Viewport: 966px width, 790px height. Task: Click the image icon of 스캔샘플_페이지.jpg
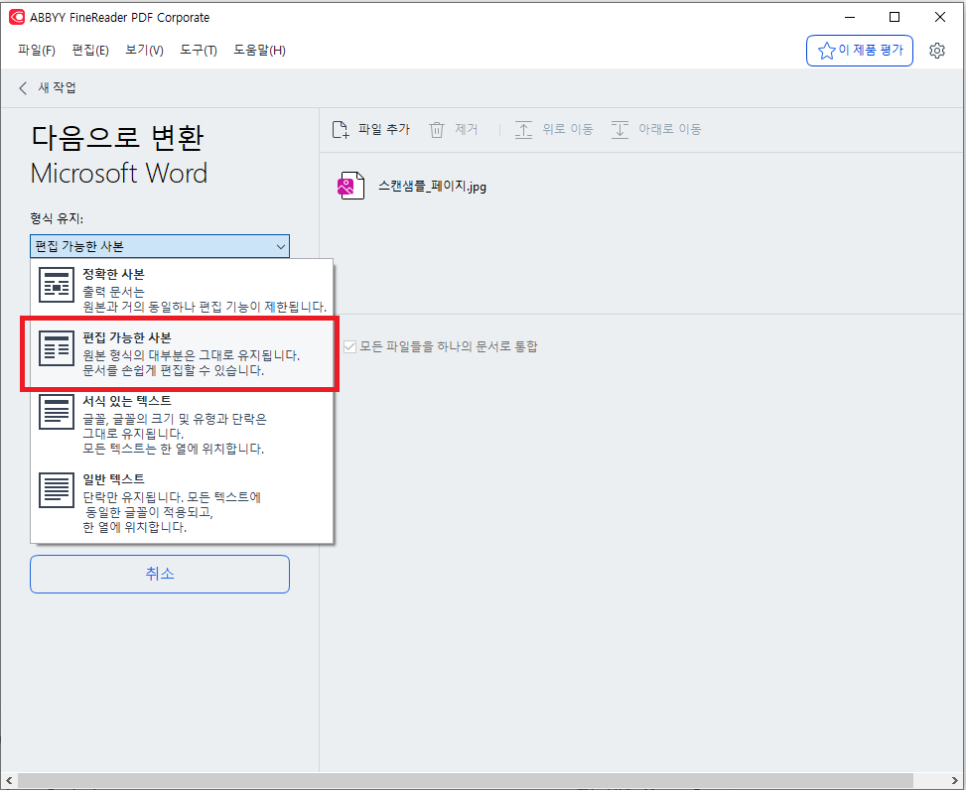click(350, 186)
